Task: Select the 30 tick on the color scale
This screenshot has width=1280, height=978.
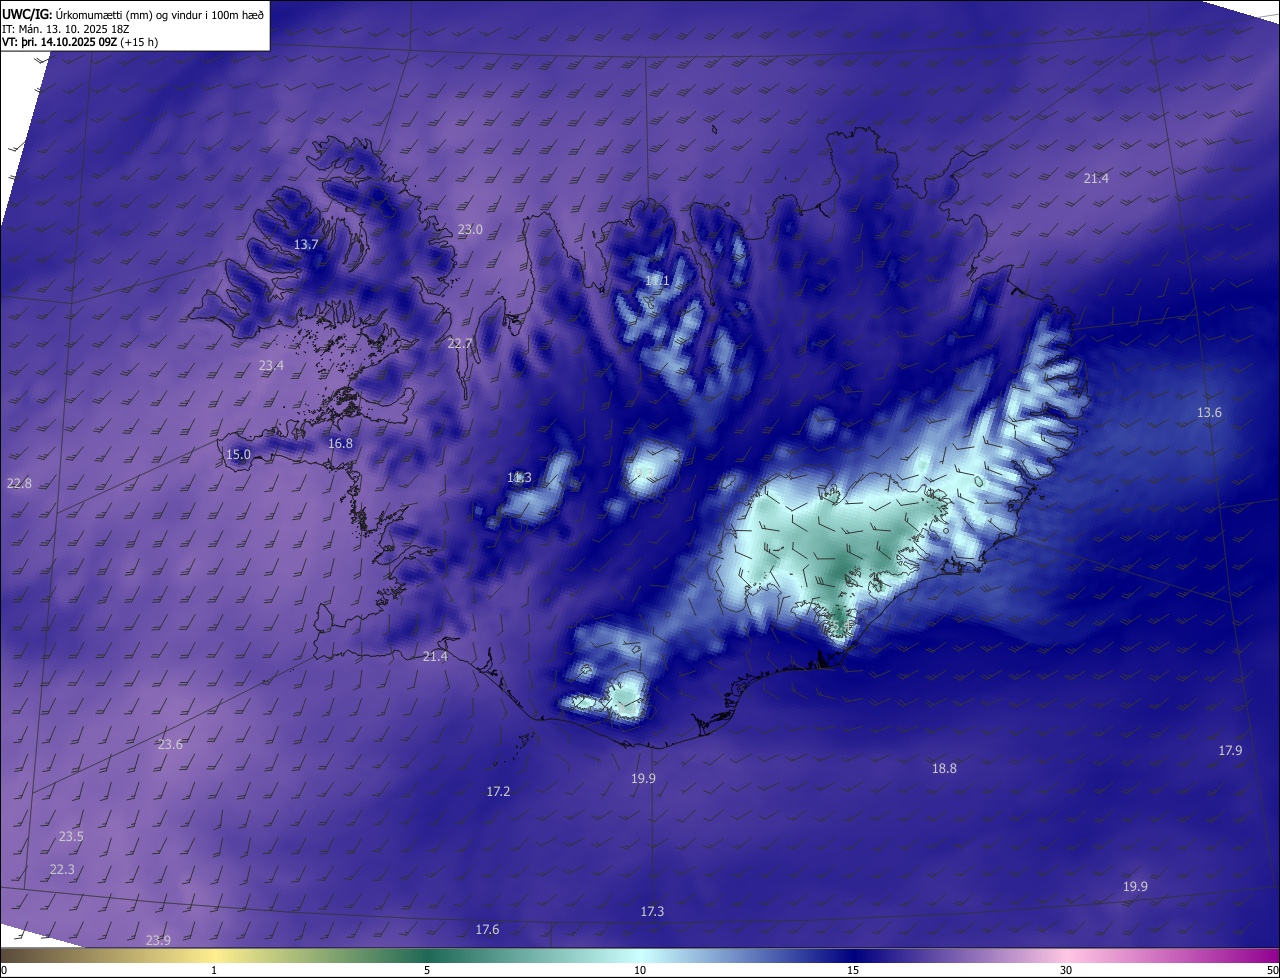Action: coord(1066,971)
